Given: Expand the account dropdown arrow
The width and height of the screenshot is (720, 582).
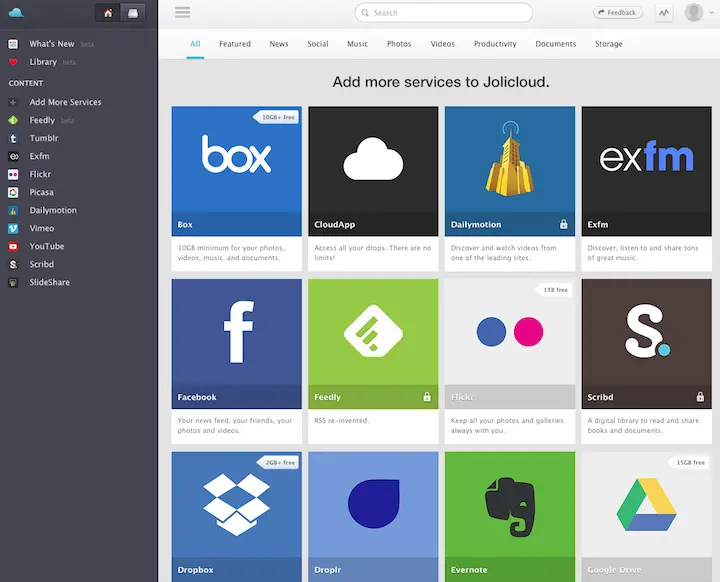Looking at the screenshot, I should click(x=711, y=13).
